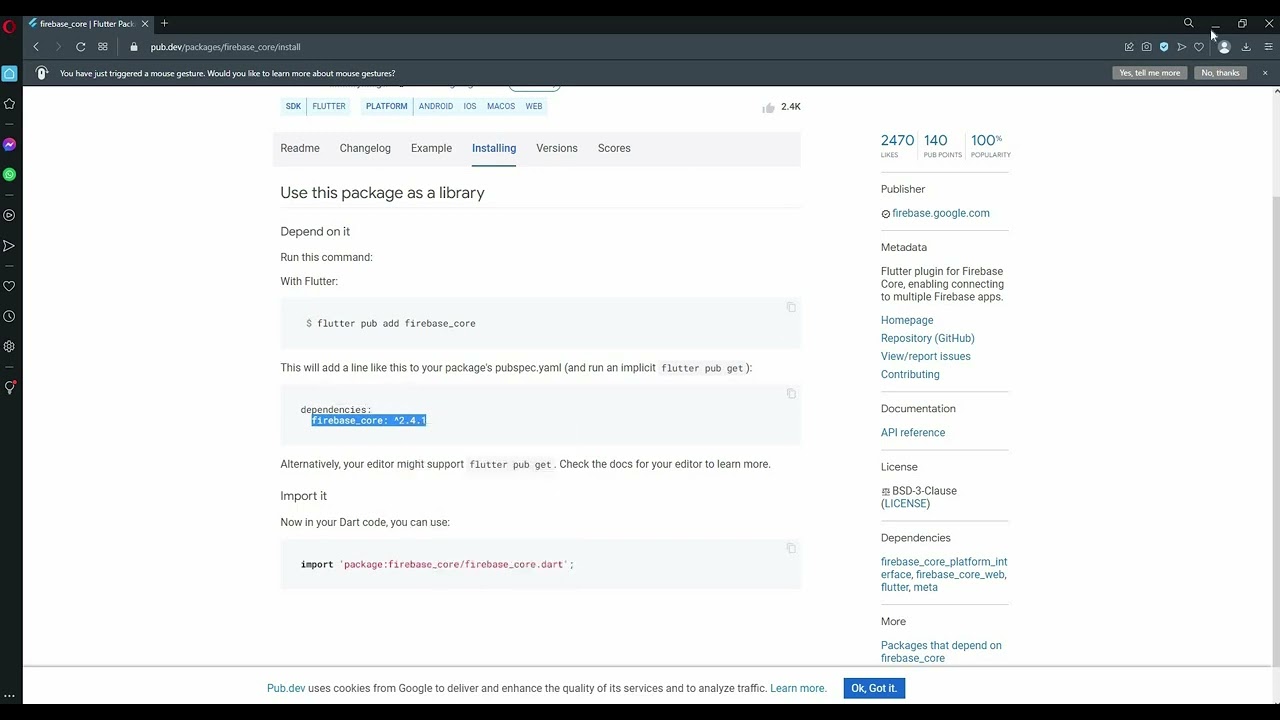Viewport: 1280px width, 720px height.
Task: Open the API reference link
Action: pyautogui.click(x=913, y=433)
